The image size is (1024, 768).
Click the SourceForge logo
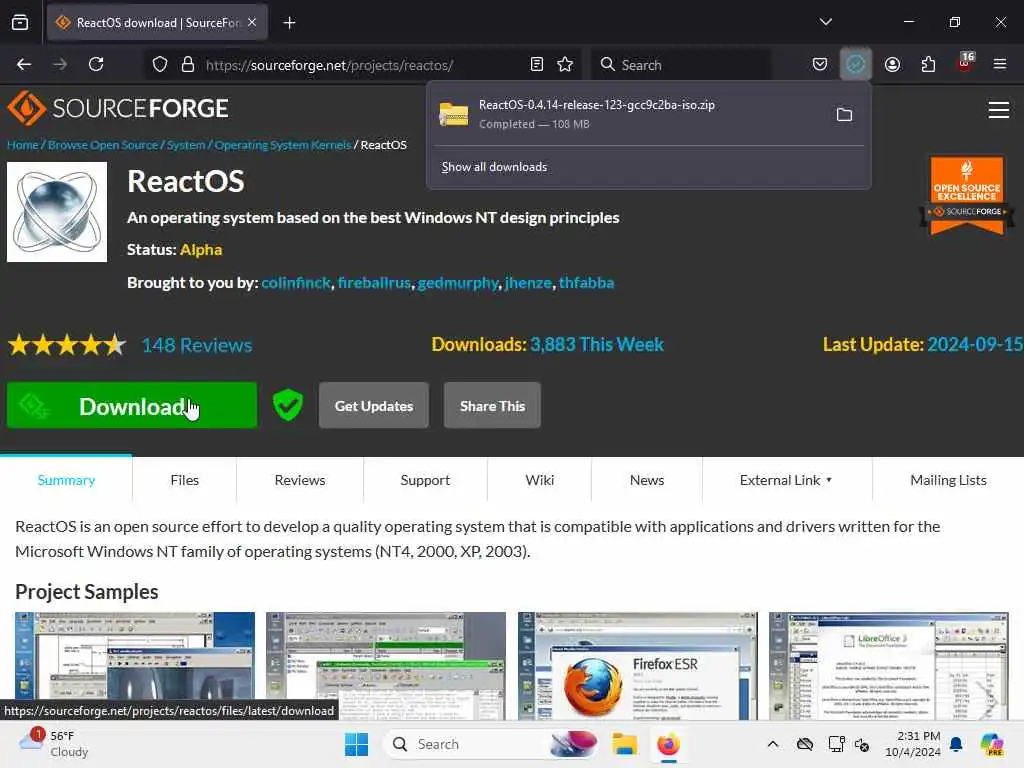click(118, 108)
